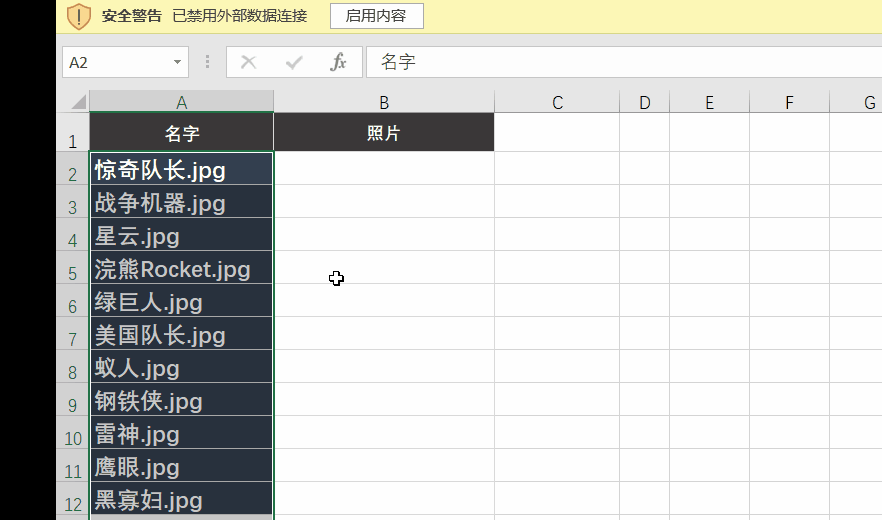Click the three-dot formula bar resize handle

pos(208,62)
